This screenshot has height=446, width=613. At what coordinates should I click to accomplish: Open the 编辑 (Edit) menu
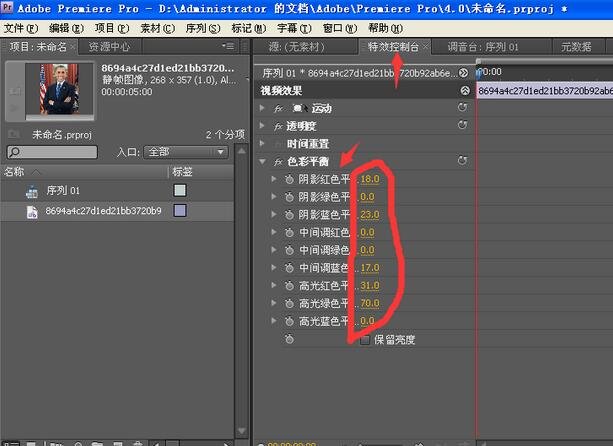66,28
